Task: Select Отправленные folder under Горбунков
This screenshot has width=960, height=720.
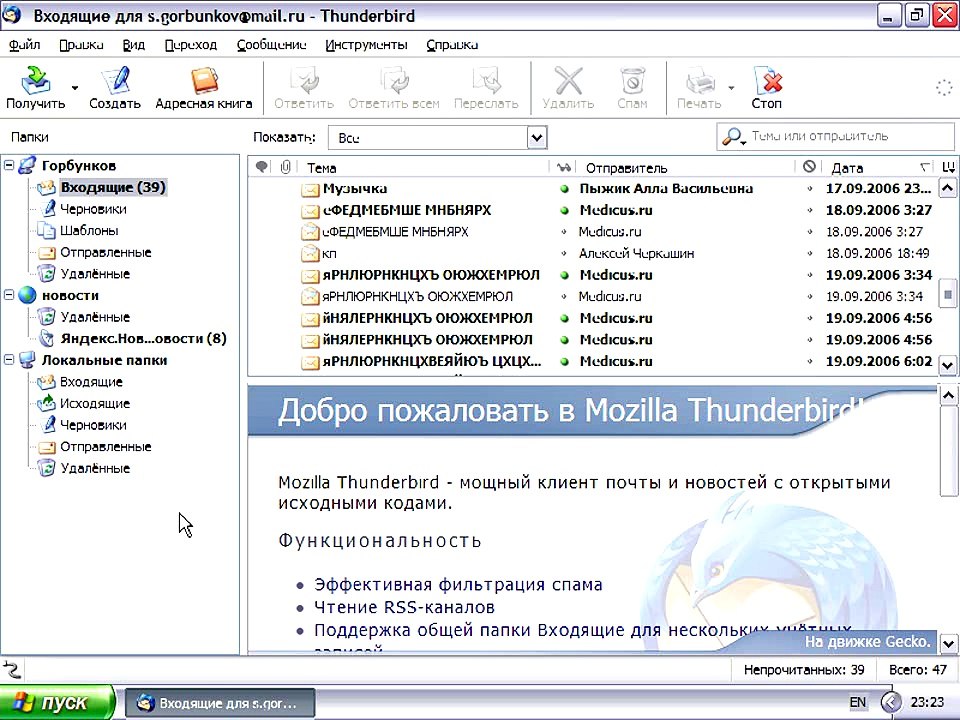Action: (x=105, y=252)
